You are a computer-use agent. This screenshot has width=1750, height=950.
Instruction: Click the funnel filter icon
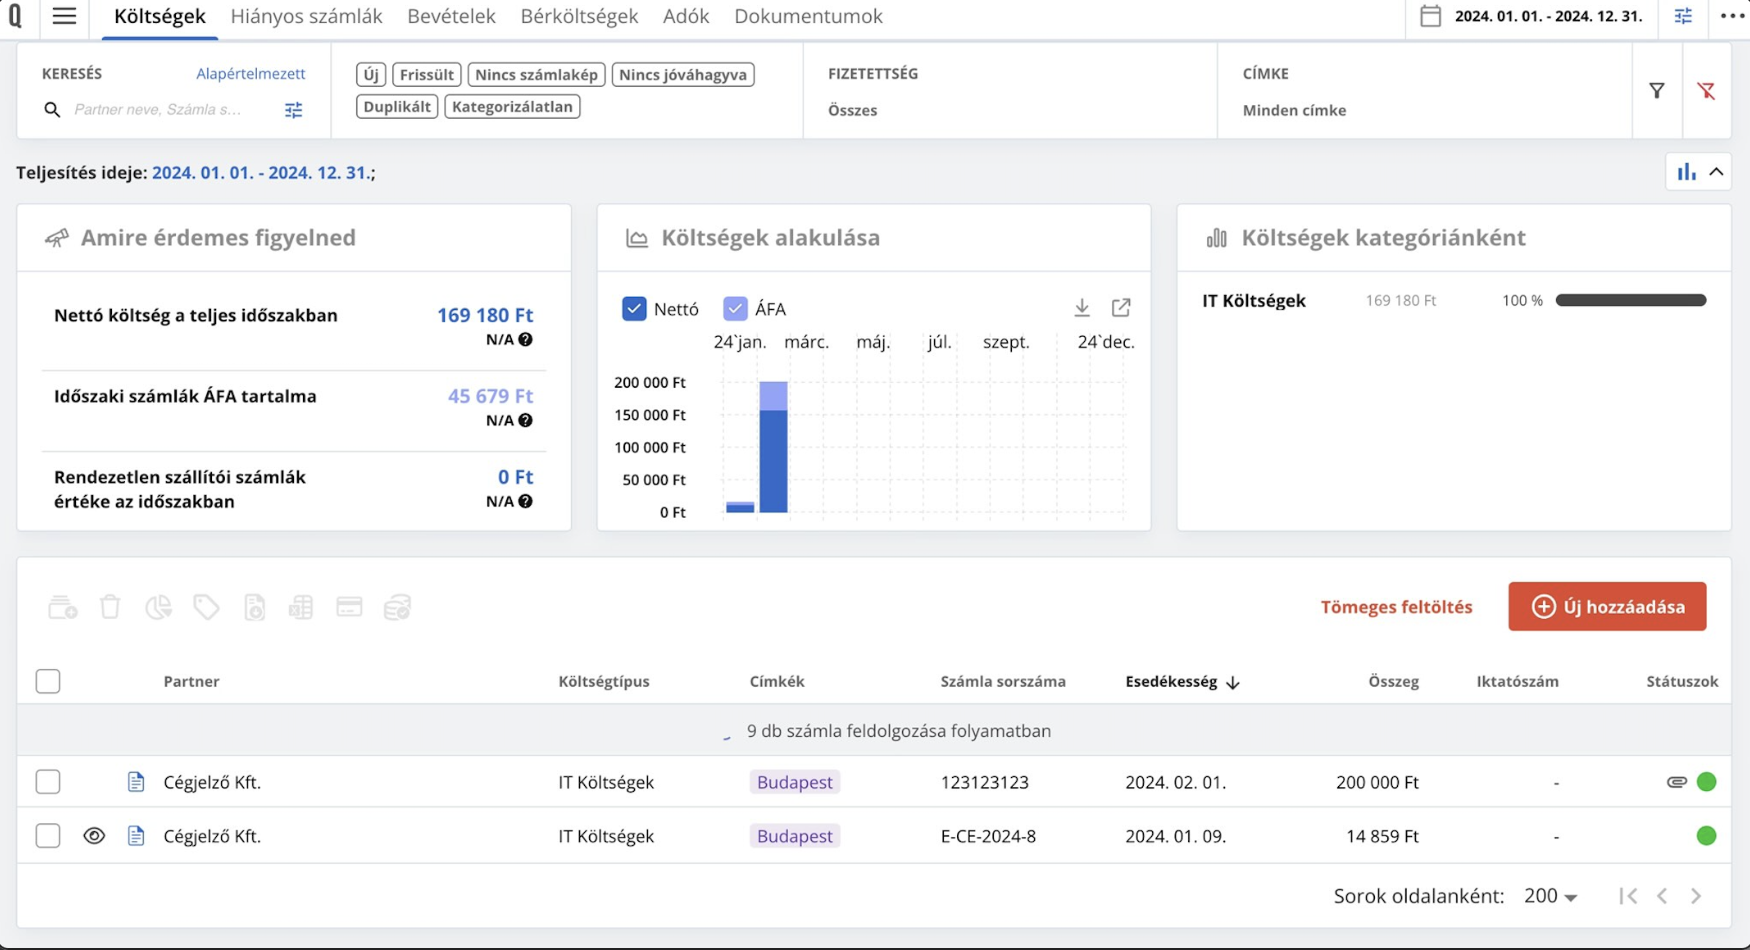coord(1656,91)
